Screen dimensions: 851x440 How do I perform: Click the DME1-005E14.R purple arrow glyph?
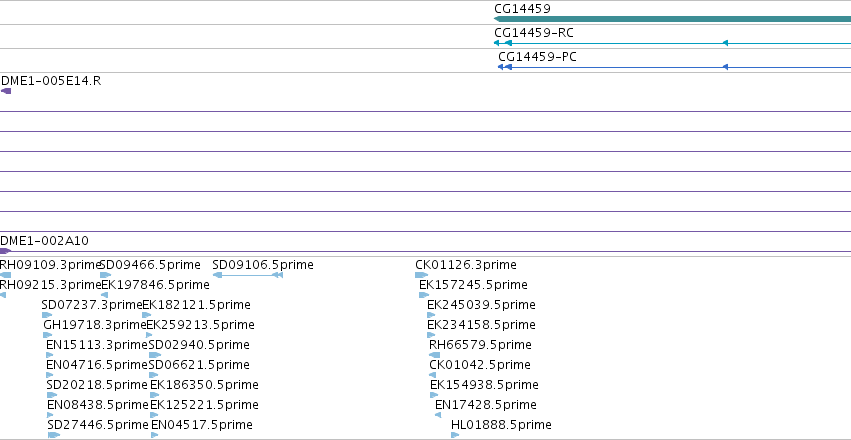coord(6,91)
